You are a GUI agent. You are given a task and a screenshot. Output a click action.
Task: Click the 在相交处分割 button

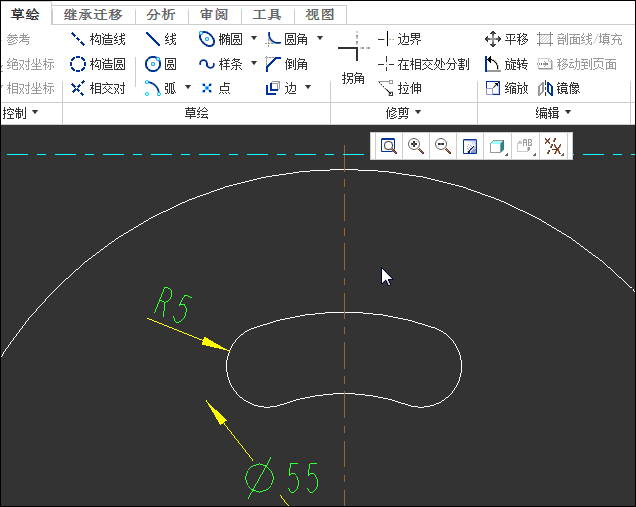423,64
